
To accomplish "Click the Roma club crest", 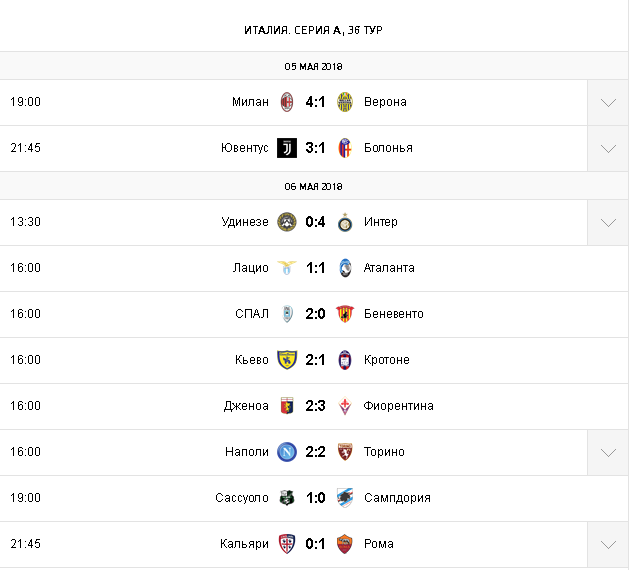I will pyautogui.click(x=345, y=544).
